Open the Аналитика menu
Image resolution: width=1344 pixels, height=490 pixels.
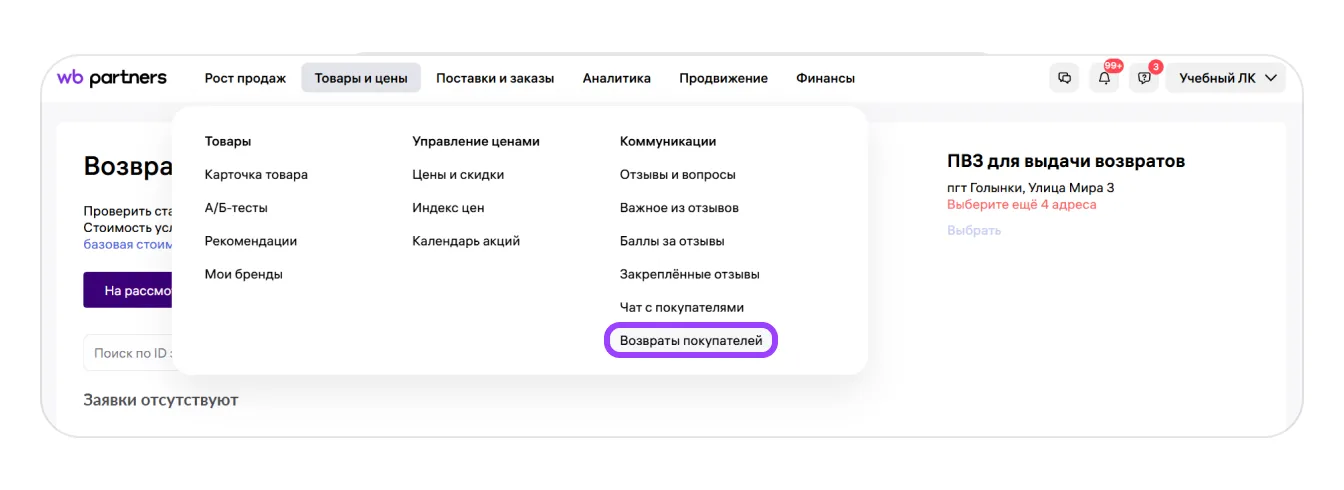pos(616,78)
